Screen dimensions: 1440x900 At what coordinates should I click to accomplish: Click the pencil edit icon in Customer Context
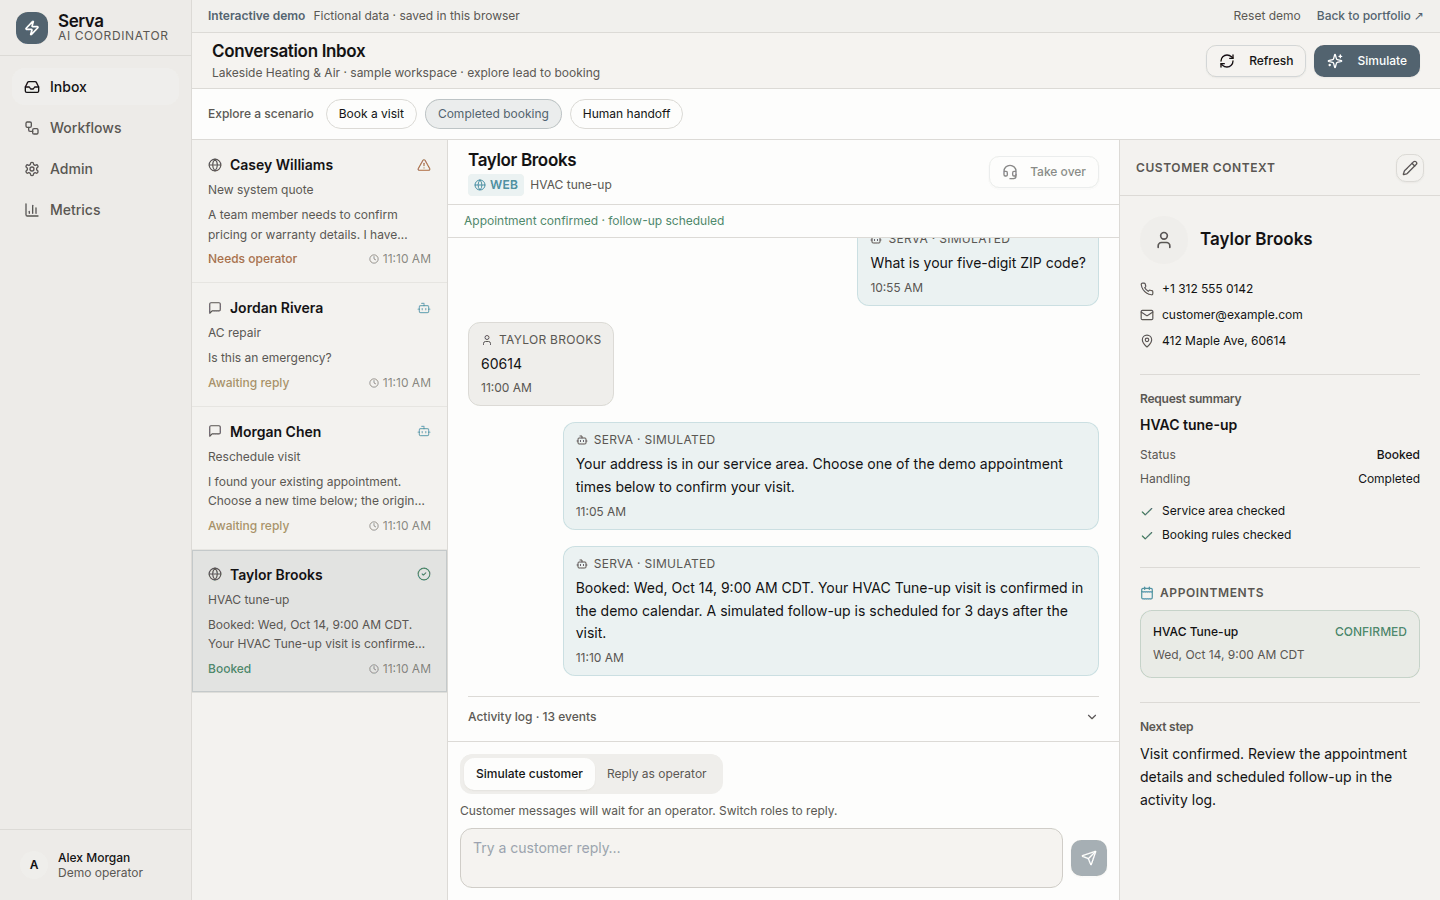click(1410, 168)
